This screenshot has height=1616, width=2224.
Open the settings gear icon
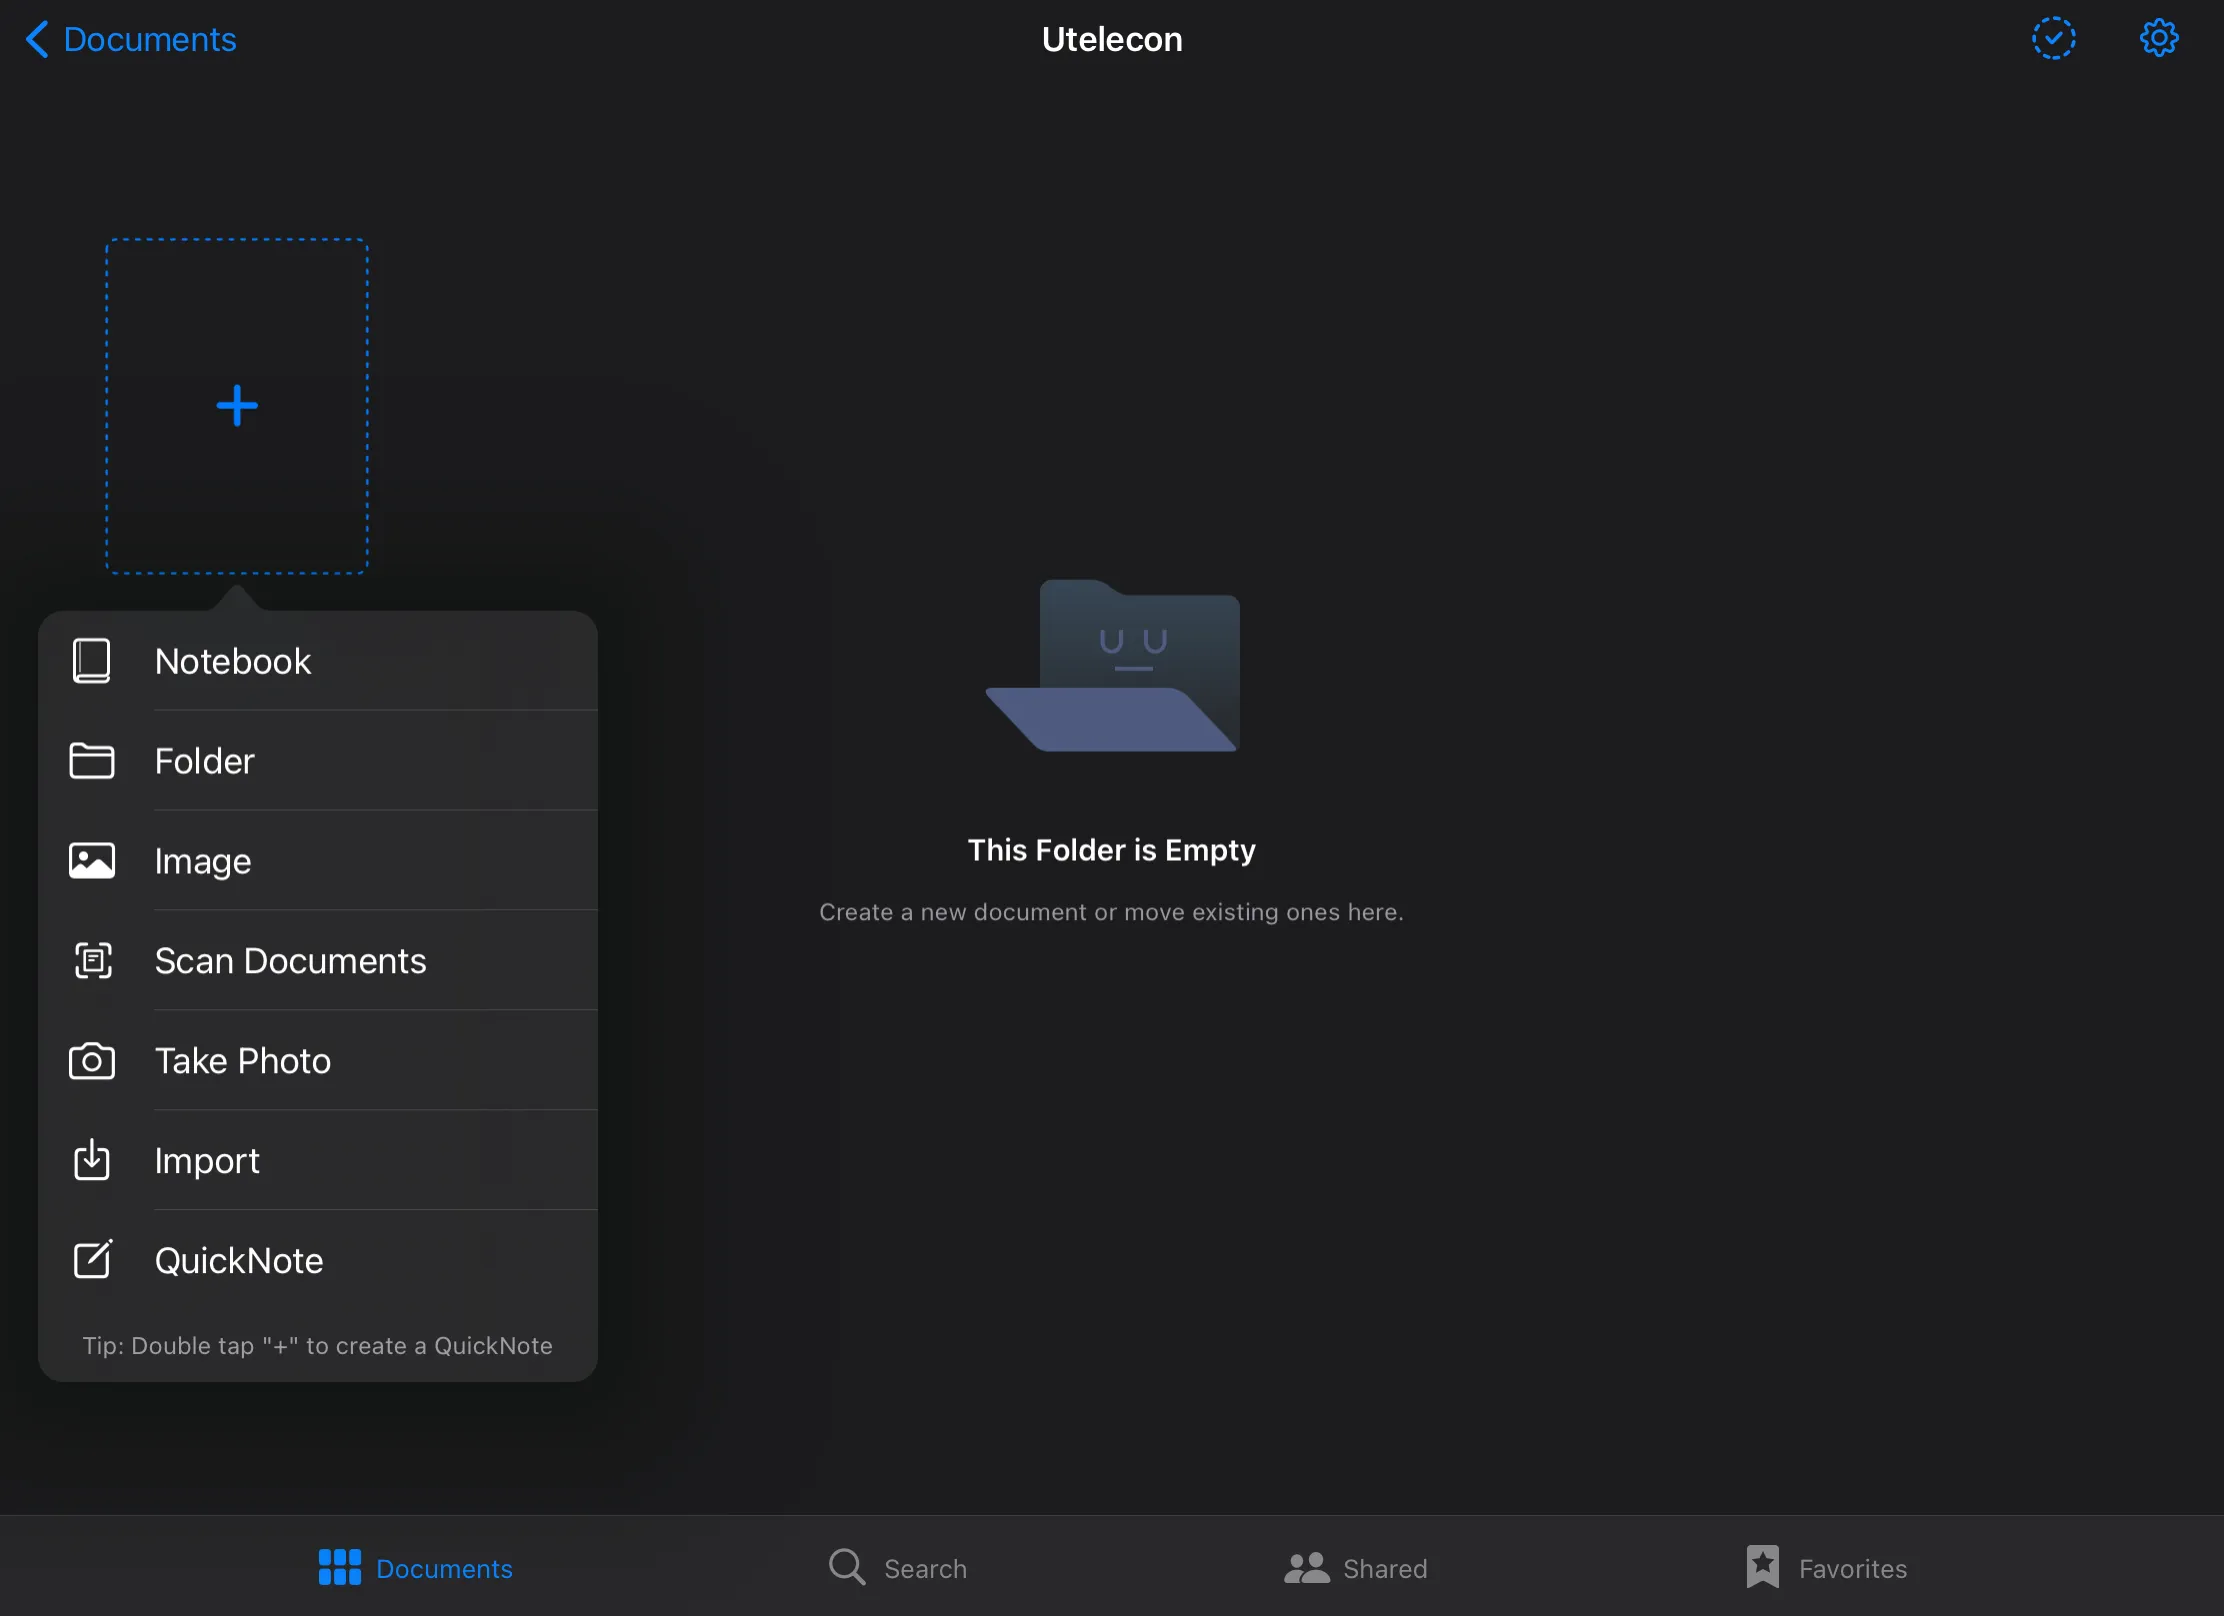(2158, 39)
